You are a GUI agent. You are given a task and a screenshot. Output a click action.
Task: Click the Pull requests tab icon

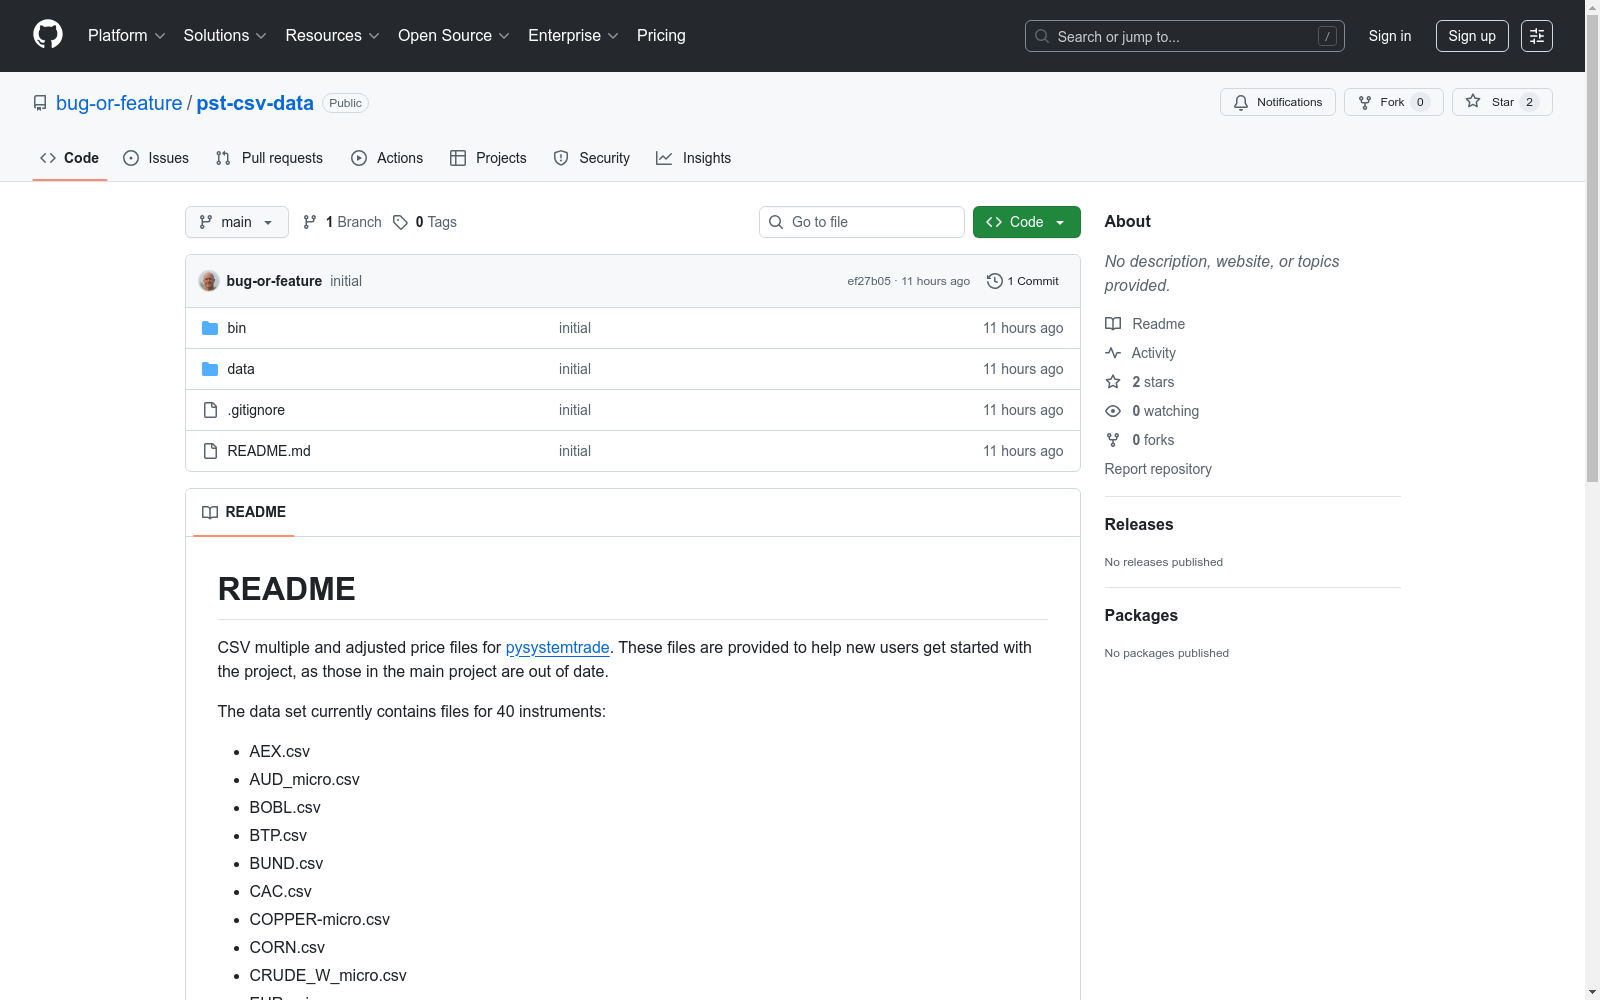(x=223, y=158)
